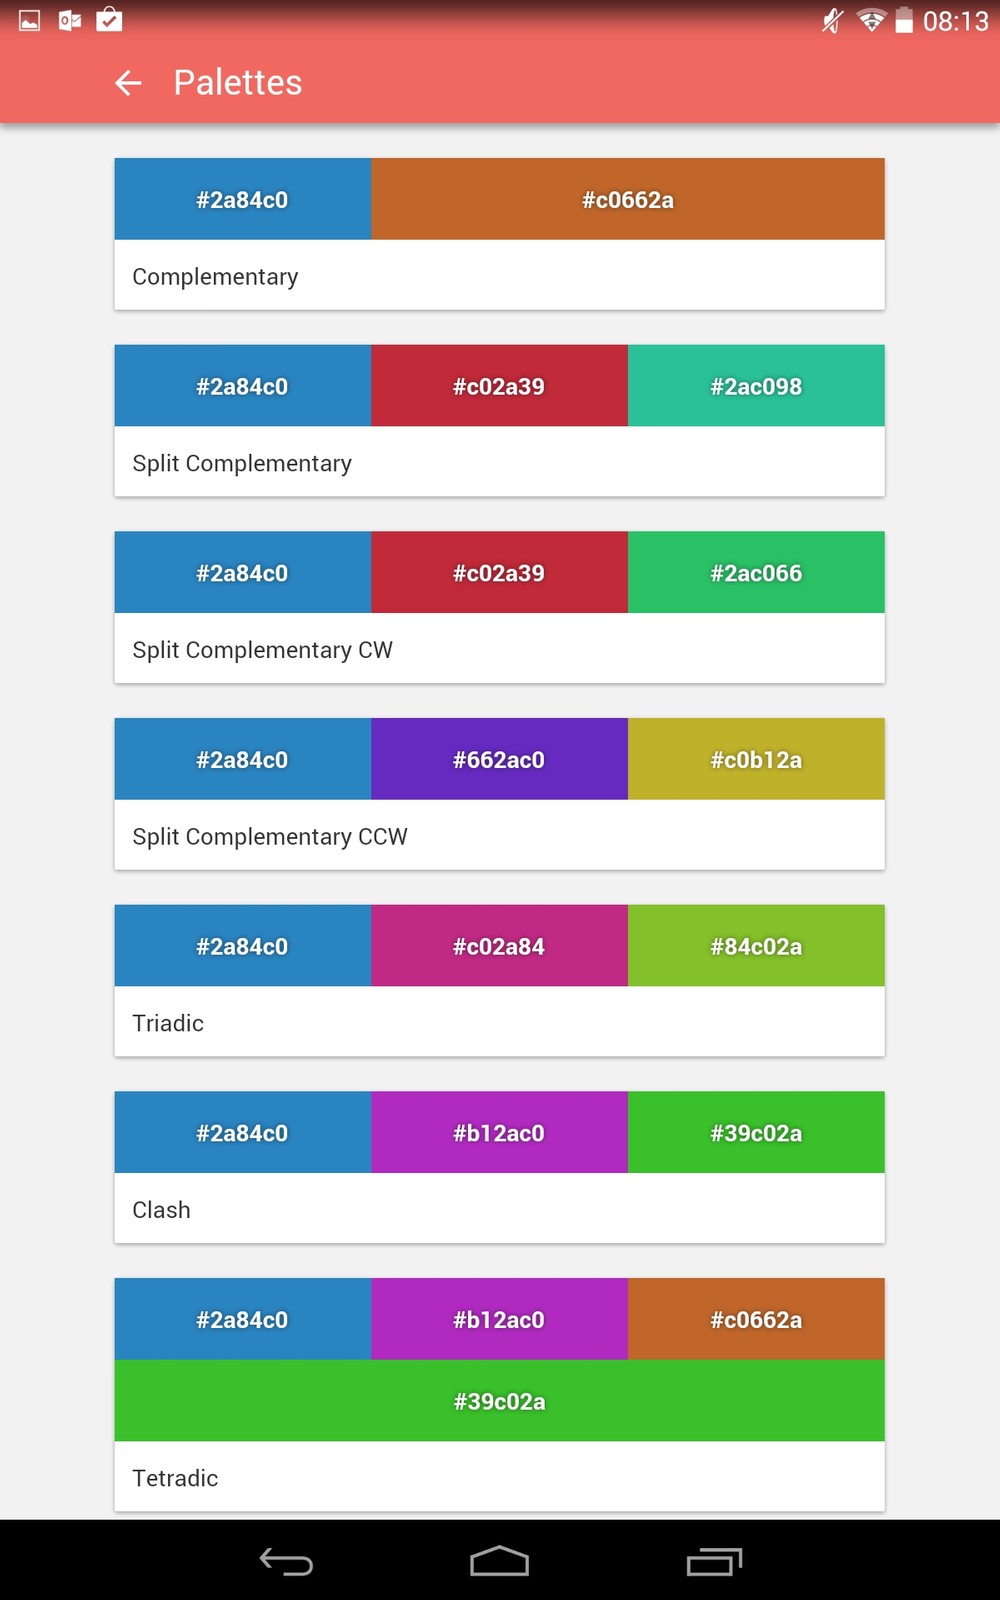Pick the lime #84c02a Triadic swatch
Screen dimensions: 1000x1600
pyautogui.click(x=756, y=946)
